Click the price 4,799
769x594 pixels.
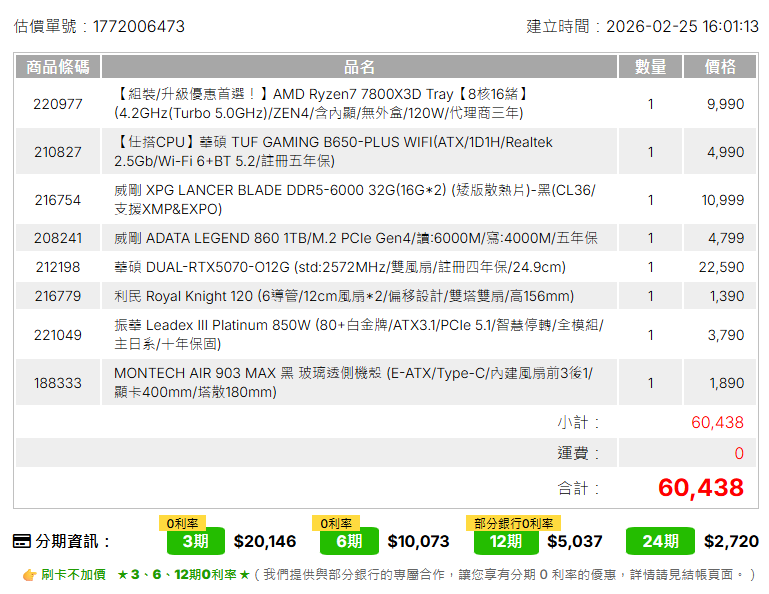point(726,238)
